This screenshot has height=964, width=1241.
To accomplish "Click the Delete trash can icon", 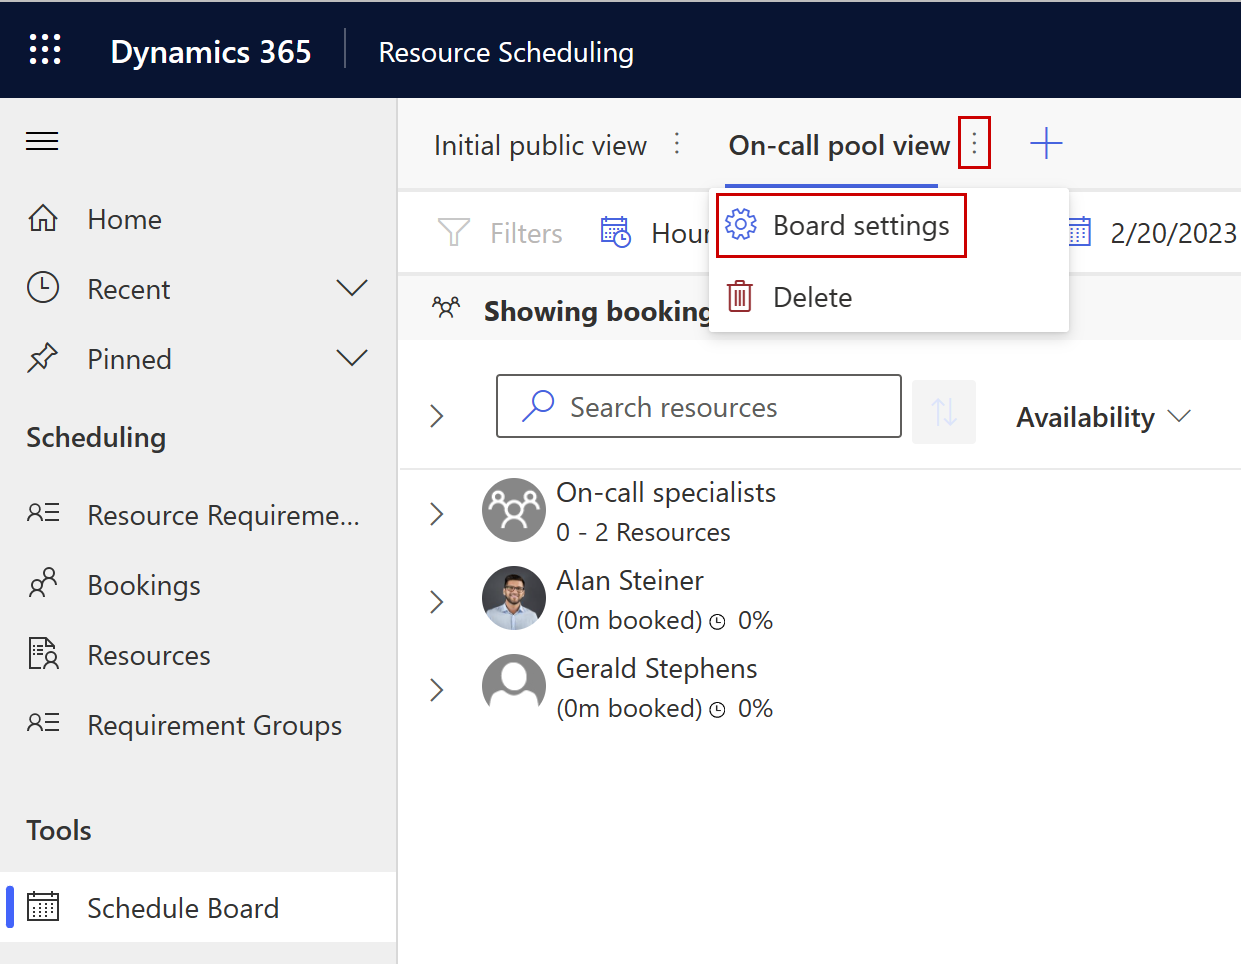I will click(x=740, y=296).
